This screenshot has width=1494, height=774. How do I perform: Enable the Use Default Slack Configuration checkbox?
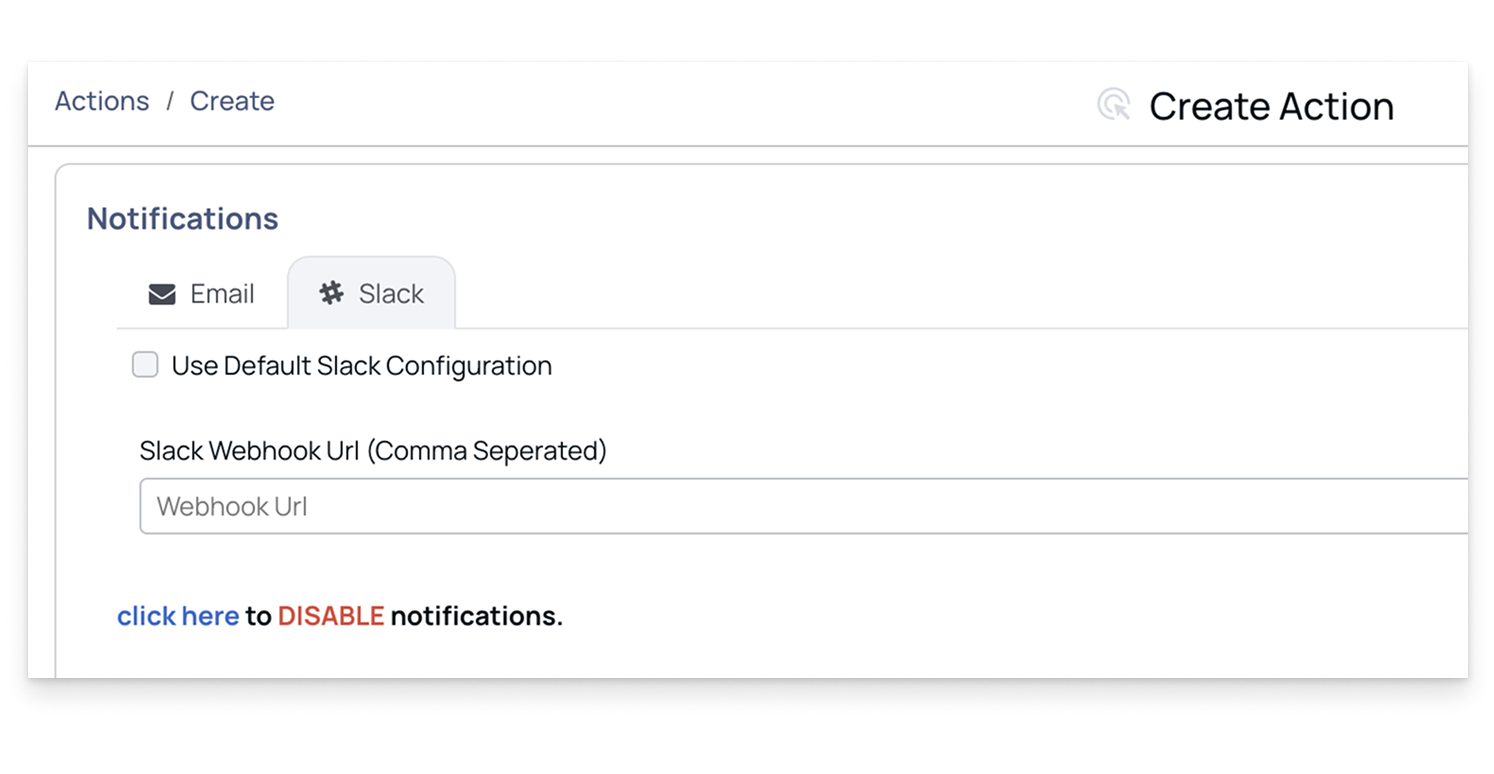tap(146, 365)
